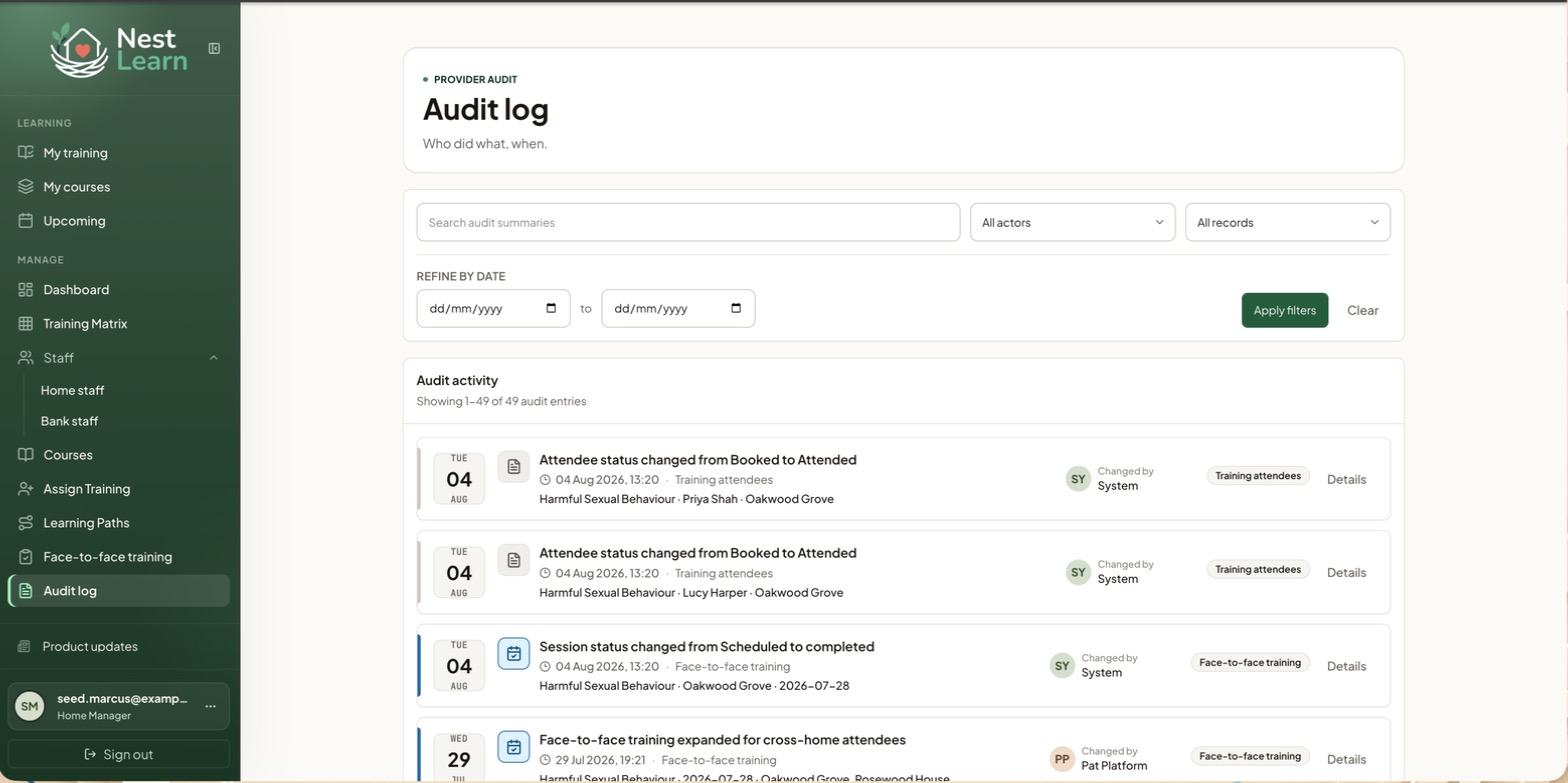This screenshot has height=783, width=1568.
Task: Click the Face-to-face training clipboard icon
Action: point(26,557)
